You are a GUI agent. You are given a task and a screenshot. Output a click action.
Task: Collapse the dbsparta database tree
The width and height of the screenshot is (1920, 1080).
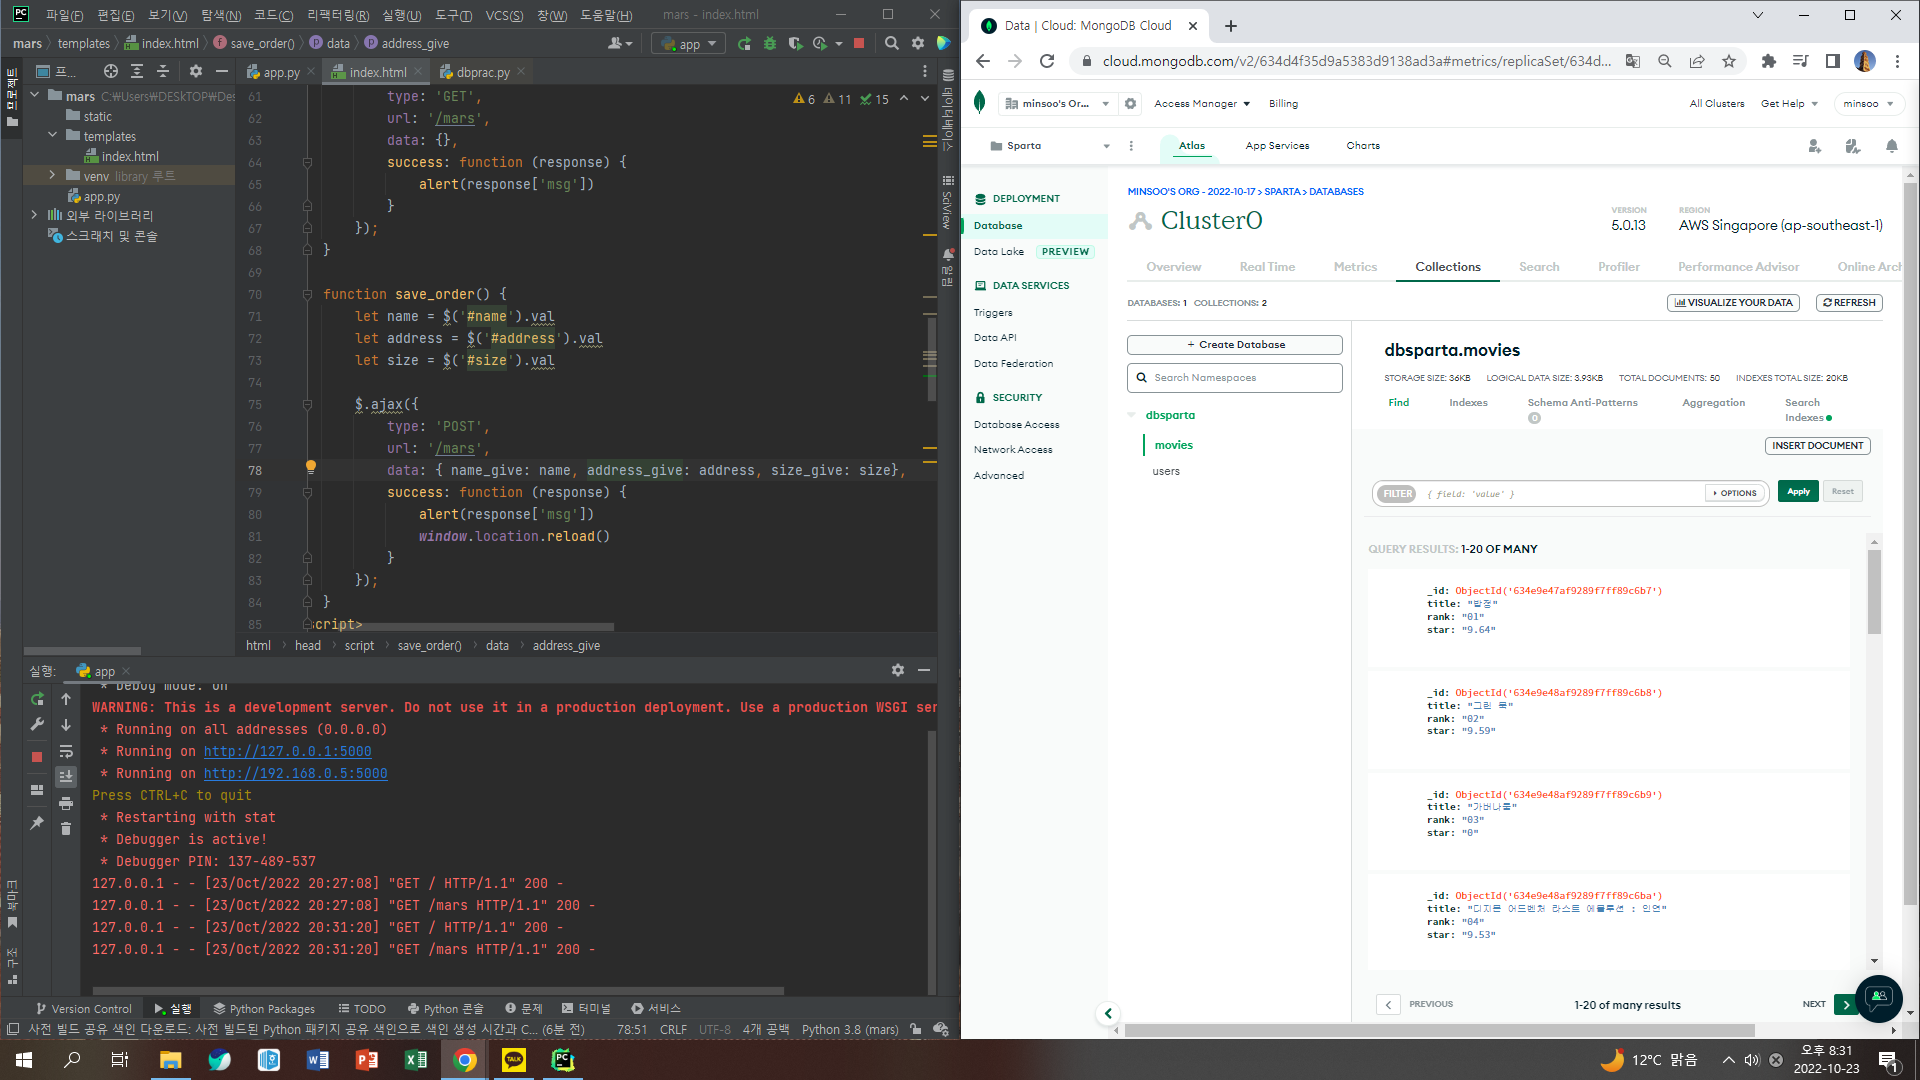coord(1132,415)
